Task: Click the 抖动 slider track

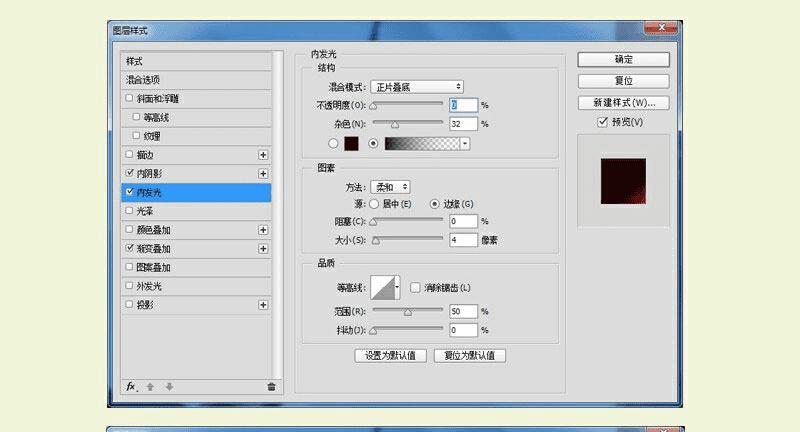Action: pyautogui.click(x=407, y=330)
